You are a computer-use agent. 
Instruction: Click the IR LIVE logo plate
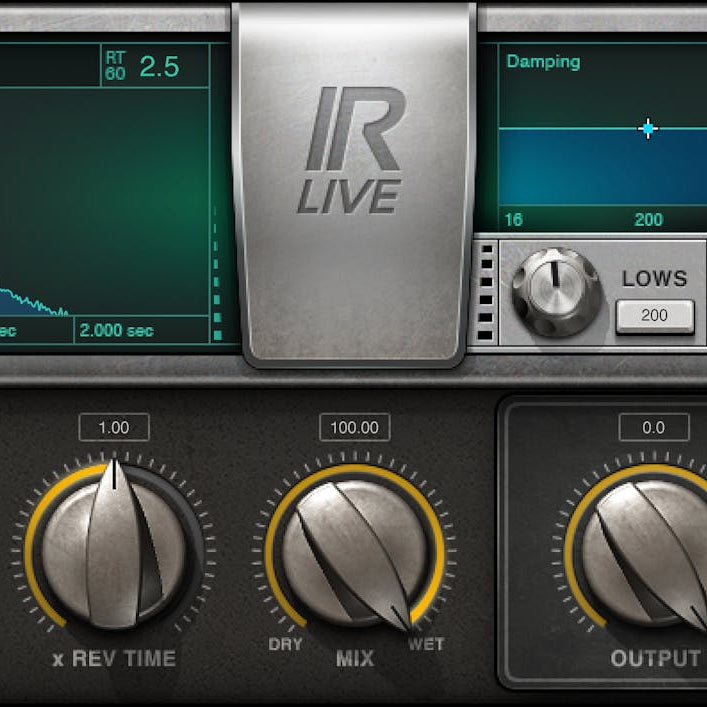click(354, 185)
